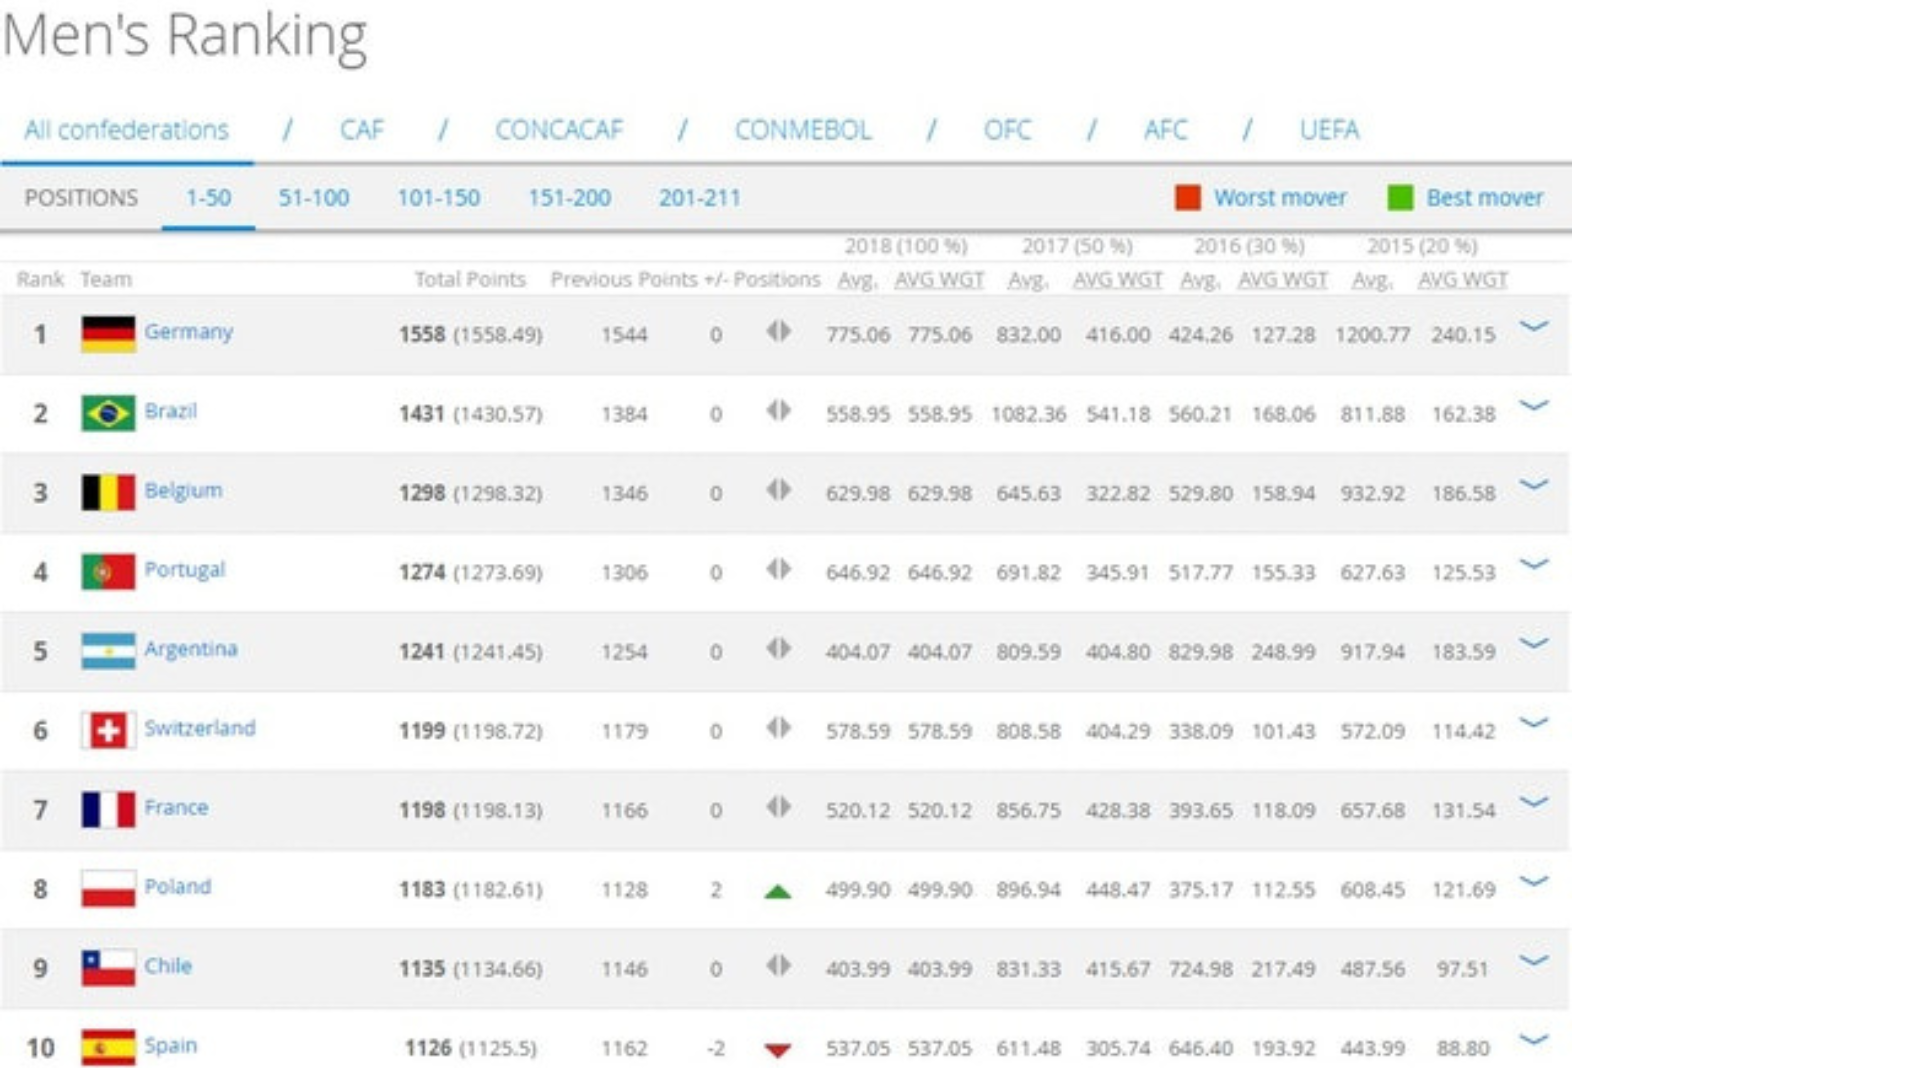
Task: Expand the France row details chevron
Action: (1534, 801)
